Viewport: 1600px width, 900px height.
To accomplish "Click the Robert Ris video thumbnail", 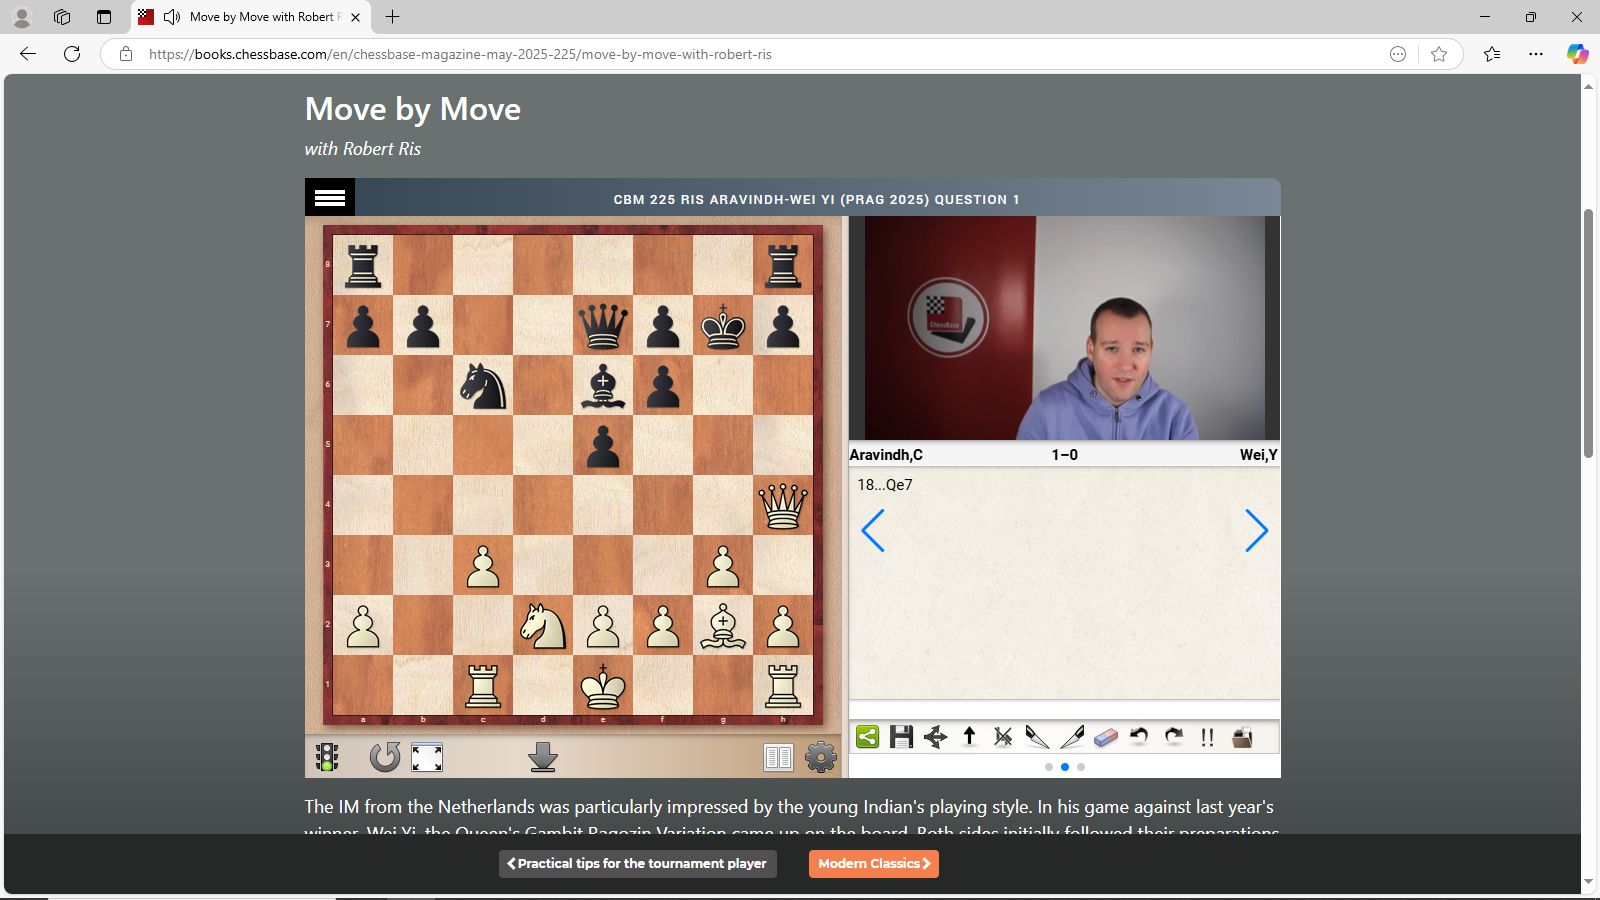I will pos(1064,328).
